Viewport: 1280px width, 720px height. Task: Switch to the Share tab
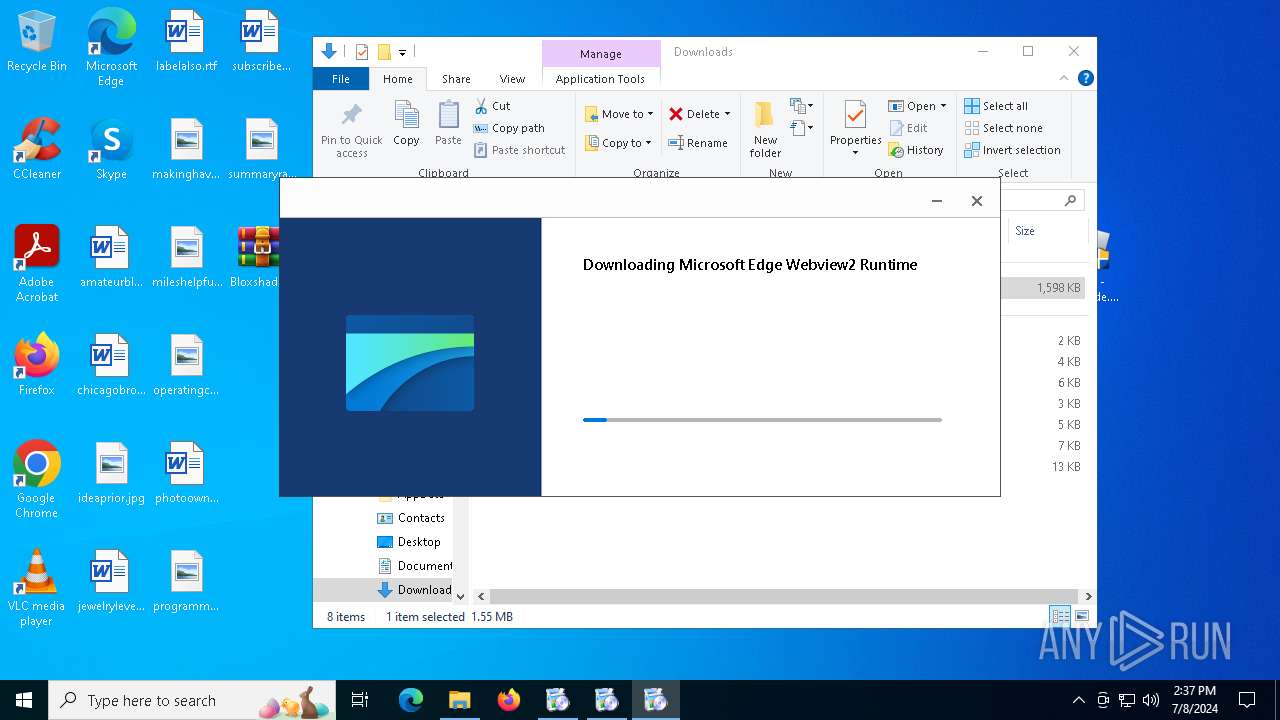pyautogui.click(x=456, y=79)
